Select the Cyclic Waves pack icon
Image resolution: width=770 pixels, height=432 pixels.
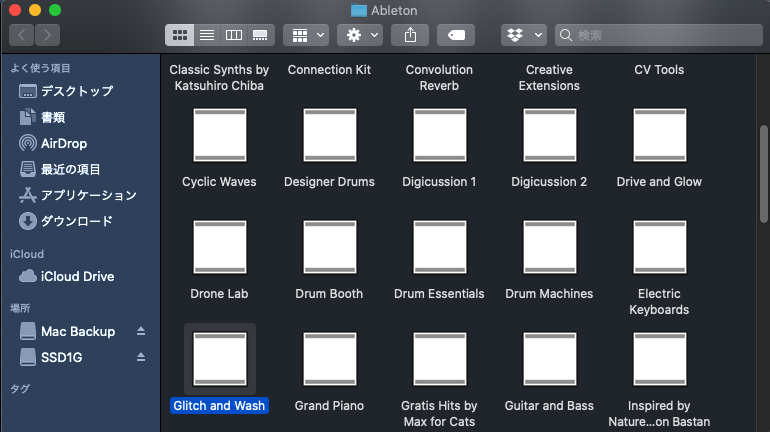click(x=220, y=135)
